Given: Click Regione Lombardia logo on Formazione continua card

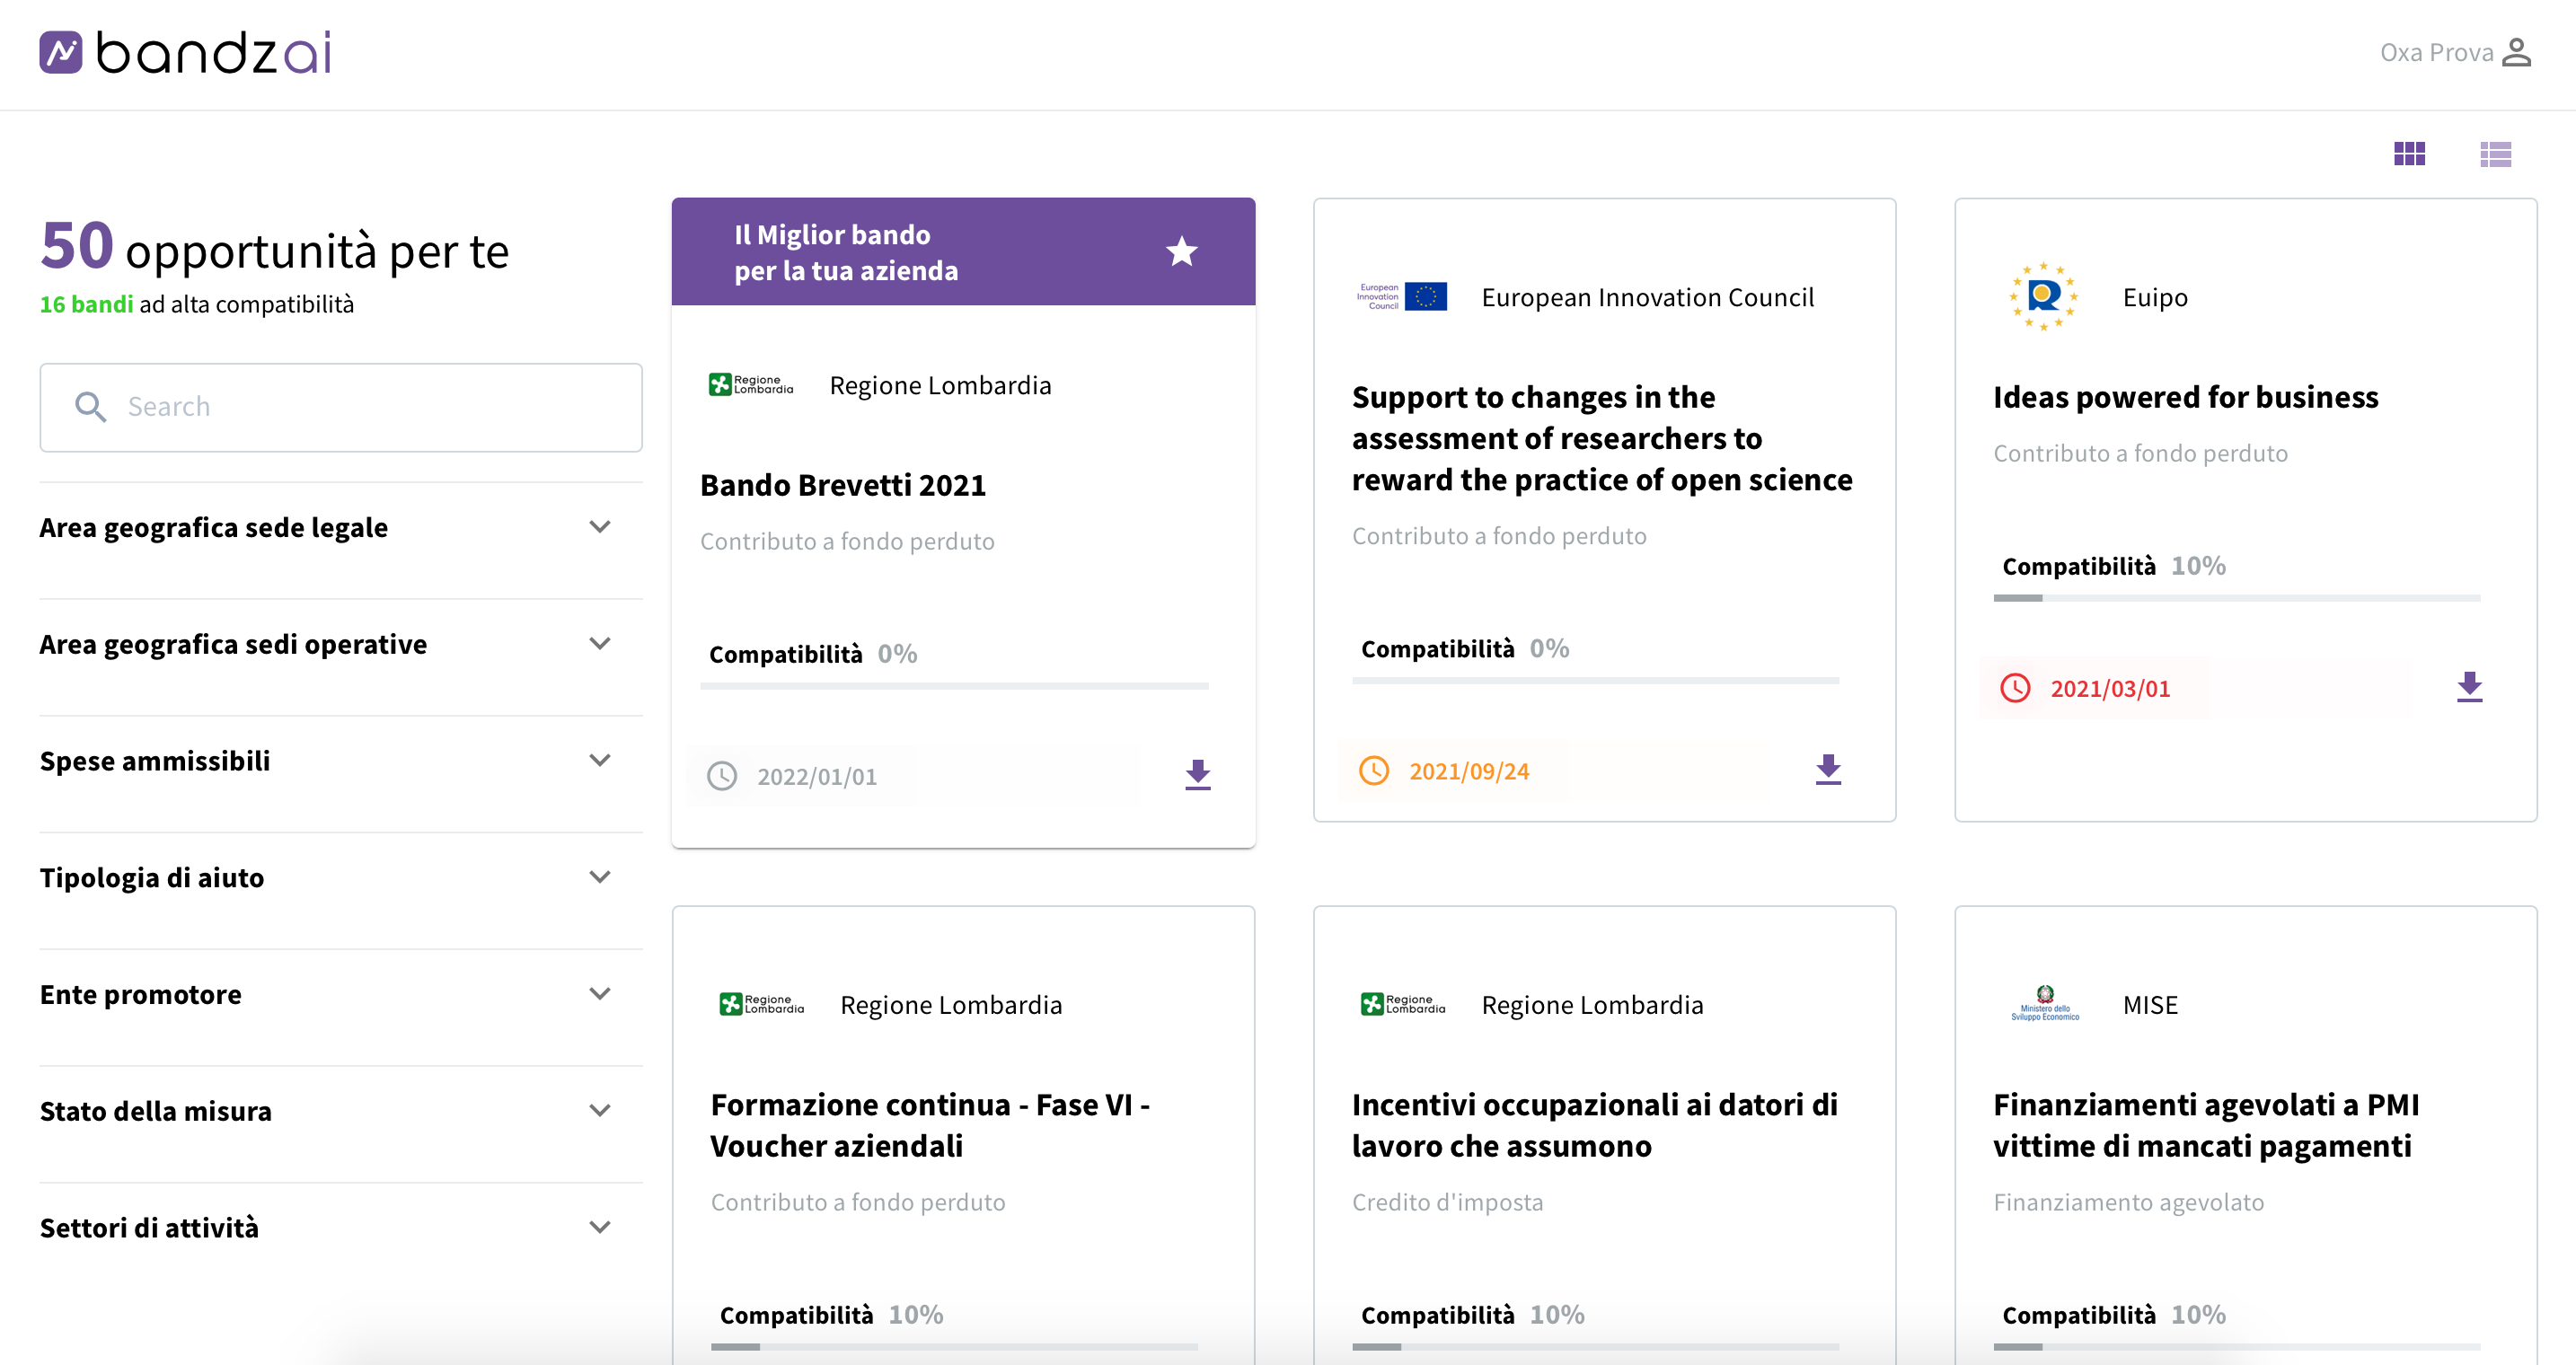Looking at the screenshot, I should click(x=761, y=1004).
